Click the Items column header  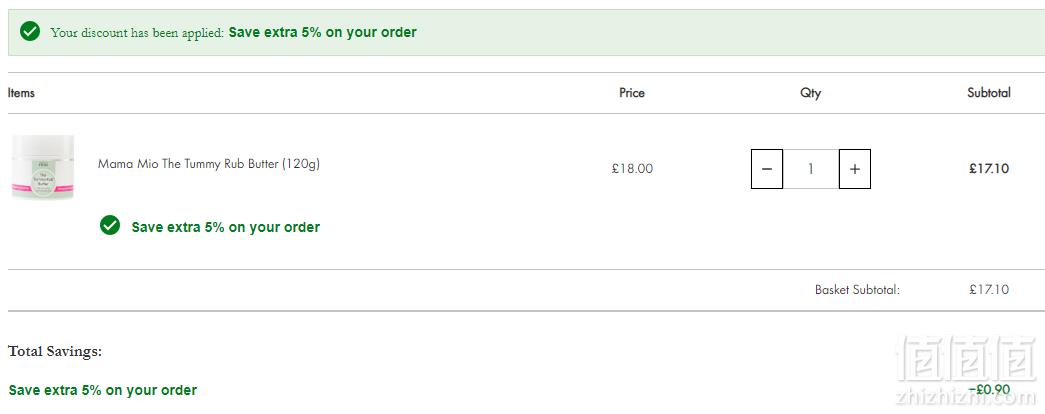pyautogui.click(x=21, y=93)
